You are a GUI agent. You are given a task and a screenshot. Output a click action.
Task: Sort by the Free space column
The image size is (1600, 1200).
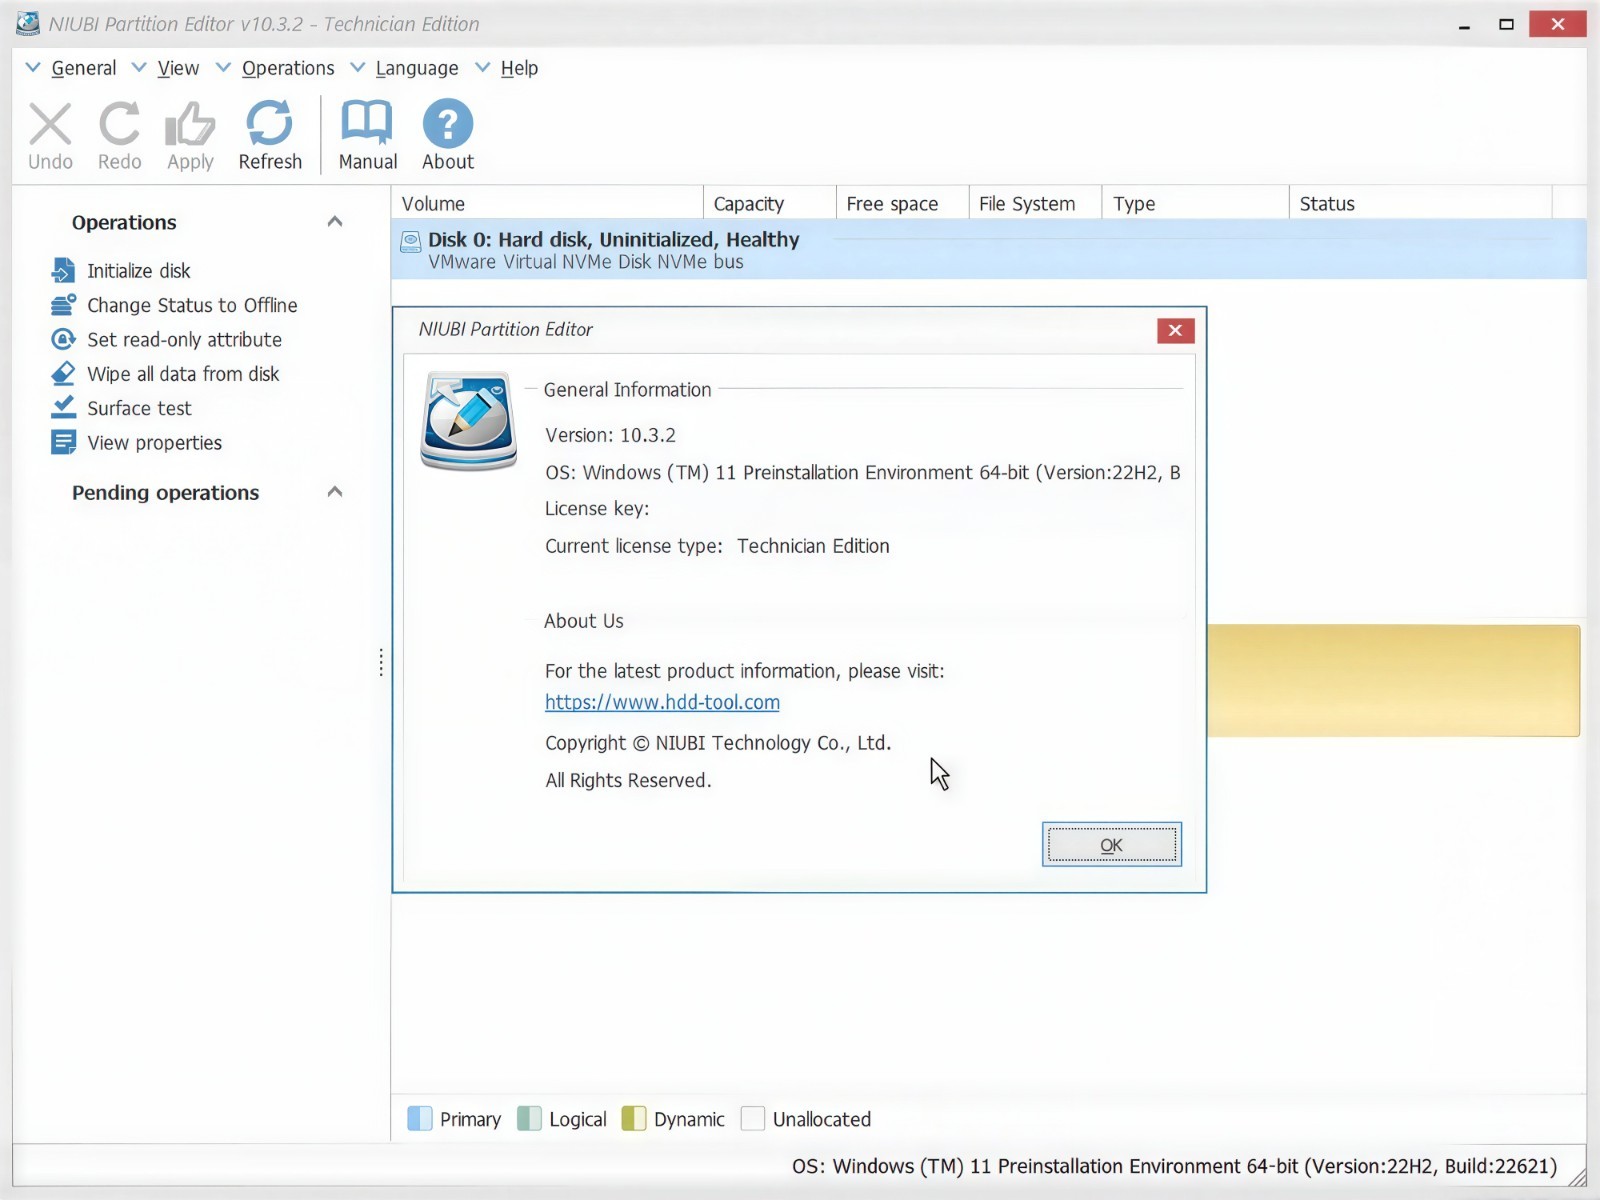pos(902,203)
